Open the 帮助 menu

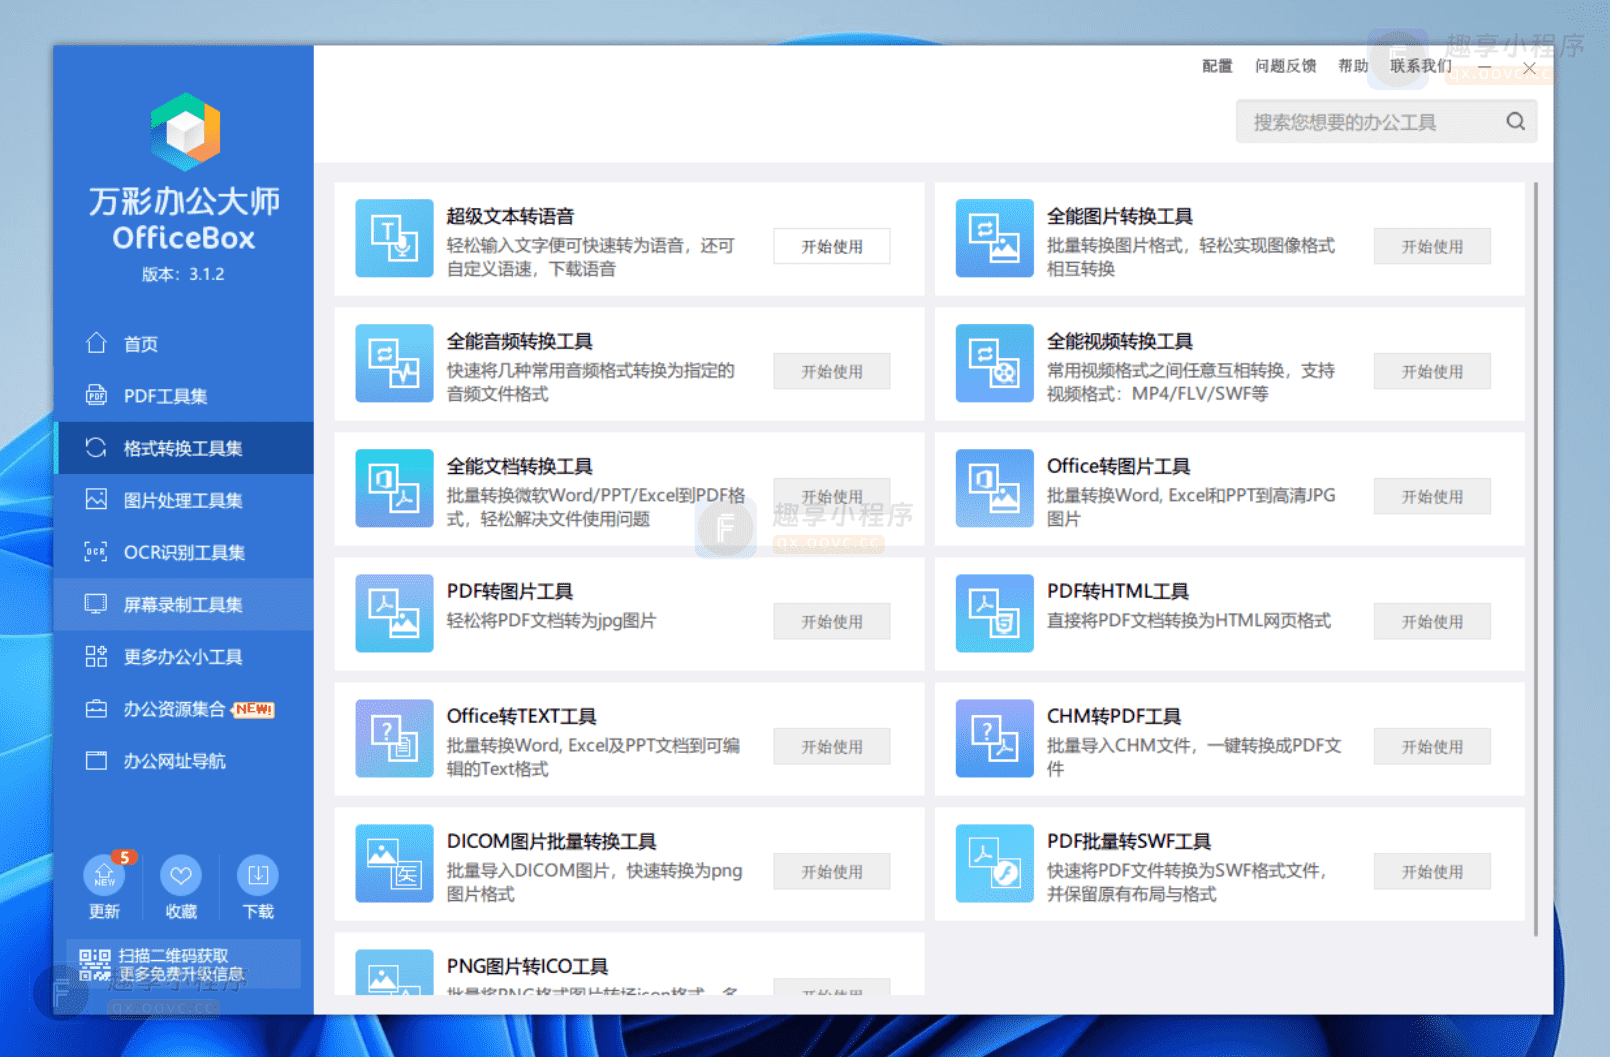(1353, 66)
